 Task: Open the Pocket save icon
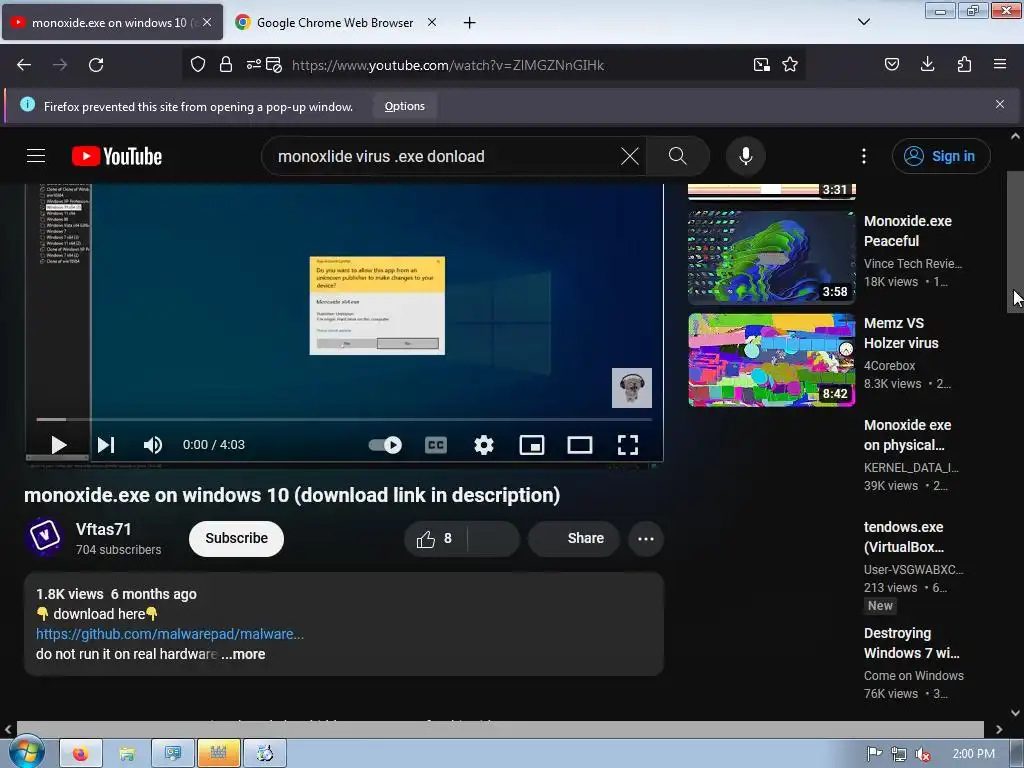[x=891, y=64]
